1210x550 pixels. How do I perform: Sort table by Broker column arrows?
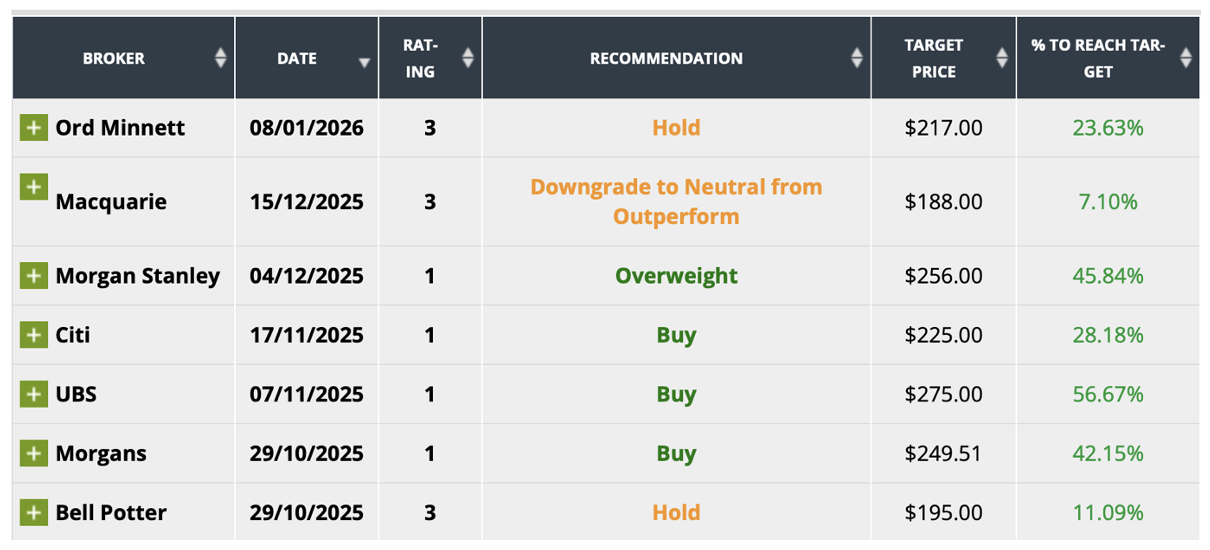220,58
